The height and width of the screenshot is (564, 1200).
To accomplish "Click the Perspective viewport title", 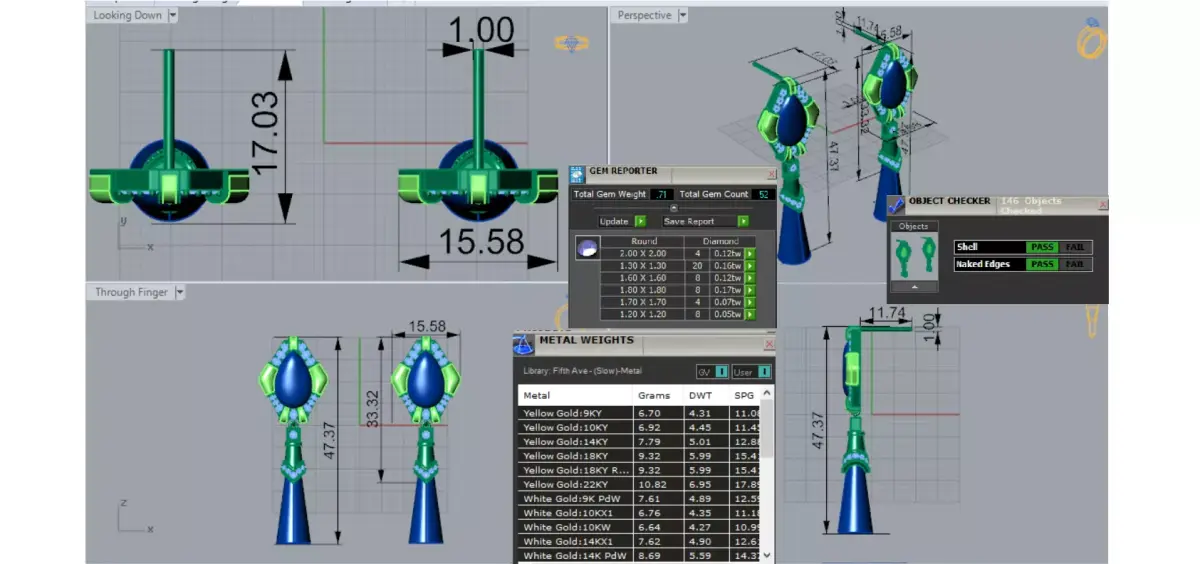I will (x=645, y=15).
